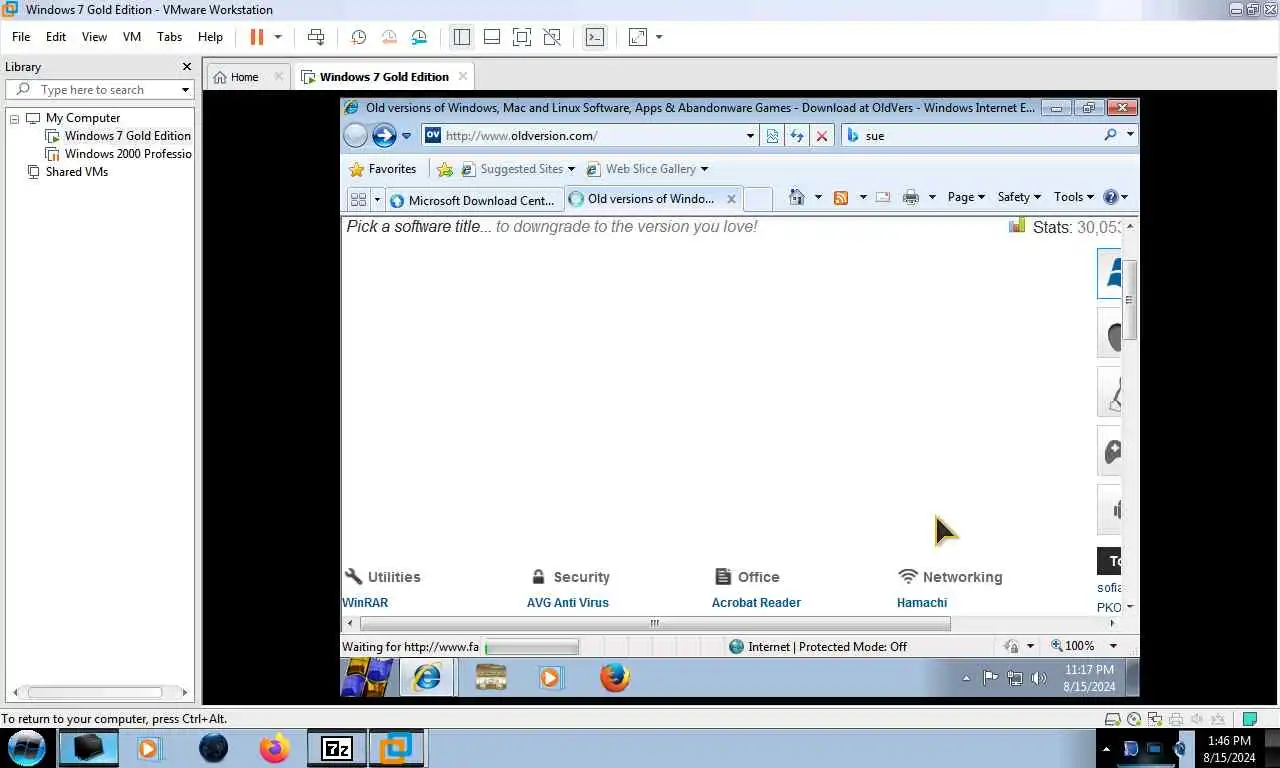Take a snapshot of this virtual machine

(x=359, y=37)
